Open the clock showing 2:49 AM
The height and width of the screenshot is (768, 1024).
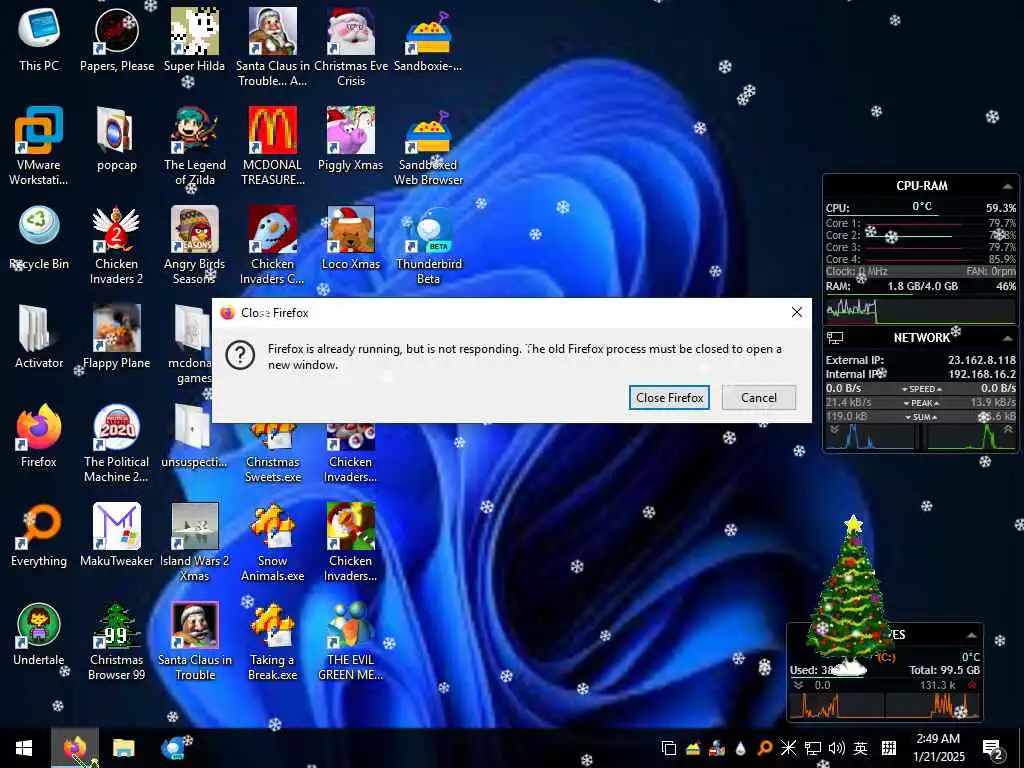[938, 748]
